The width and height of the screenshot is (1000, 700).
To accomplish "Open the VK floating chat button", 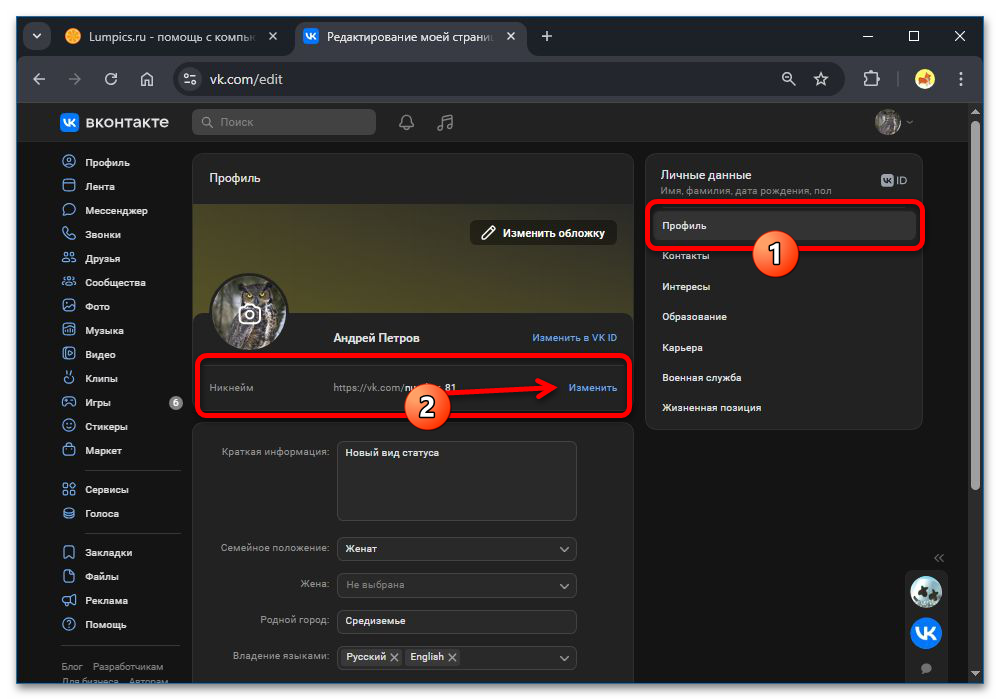I will pos(926,633).
